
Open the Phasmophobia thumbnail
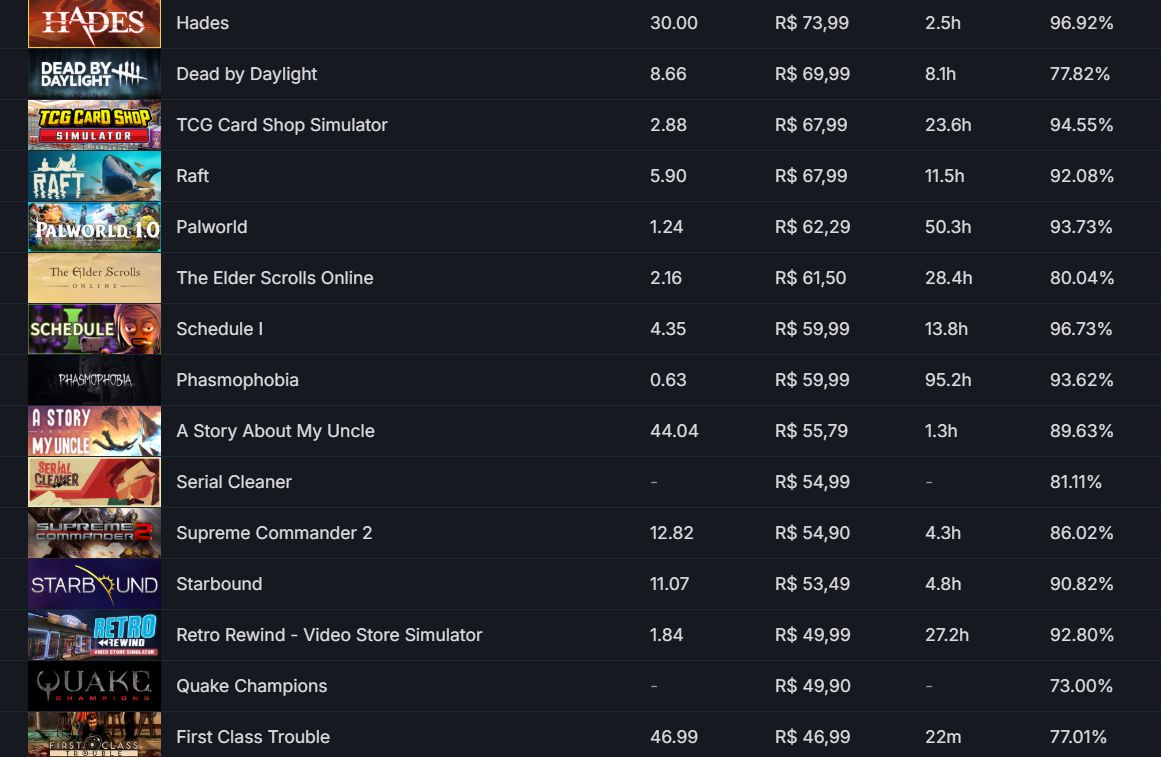click(94, 380)
